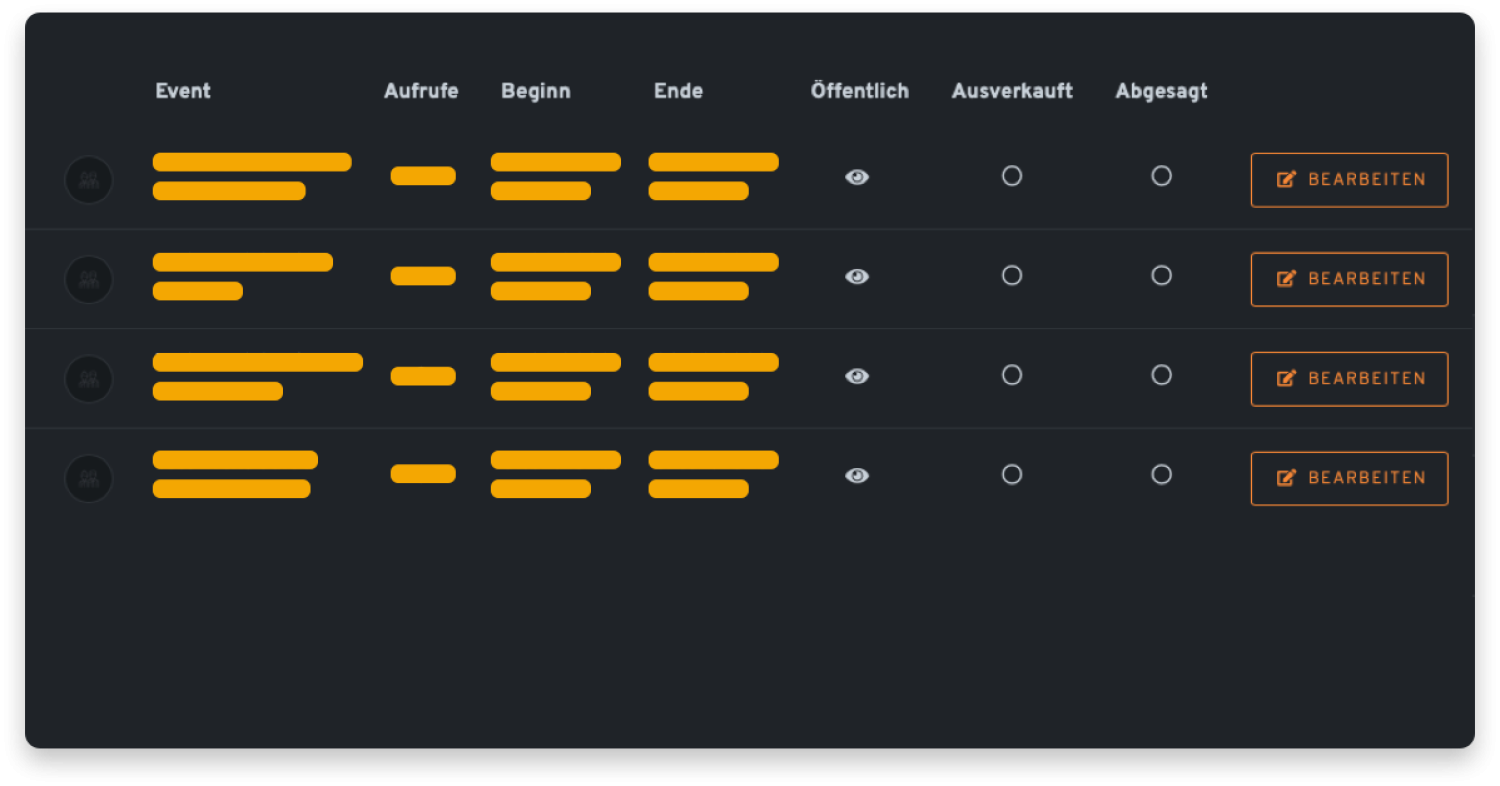Mark the first event as Ausverkauft
This screenshot has width=1500, height=786.
pos(1012,176)
